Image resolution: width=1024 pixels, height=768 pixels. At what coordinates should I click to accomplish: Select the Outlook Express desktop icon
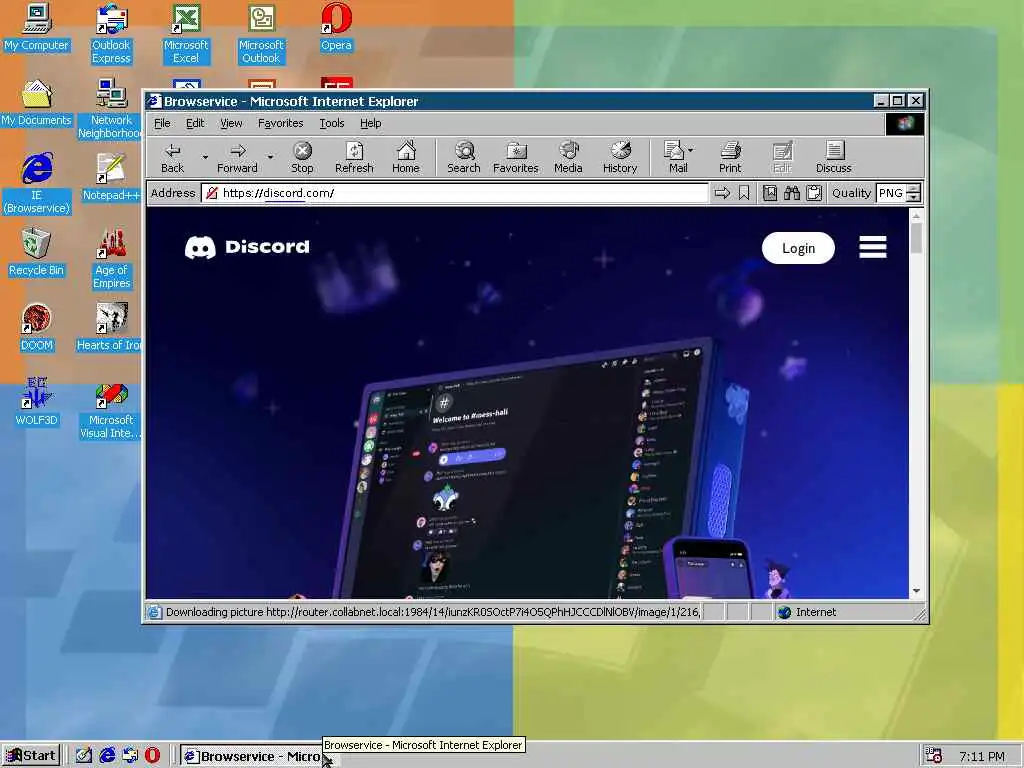tap(111, 34)
